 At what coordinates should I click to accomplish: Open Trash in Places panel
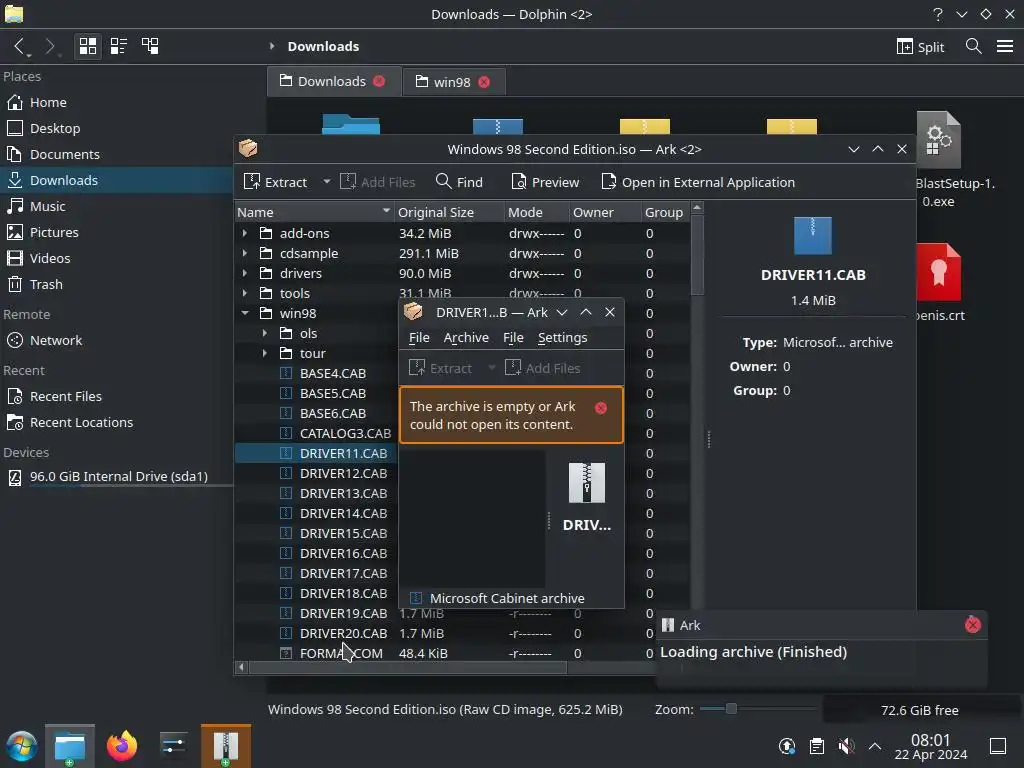117,284
